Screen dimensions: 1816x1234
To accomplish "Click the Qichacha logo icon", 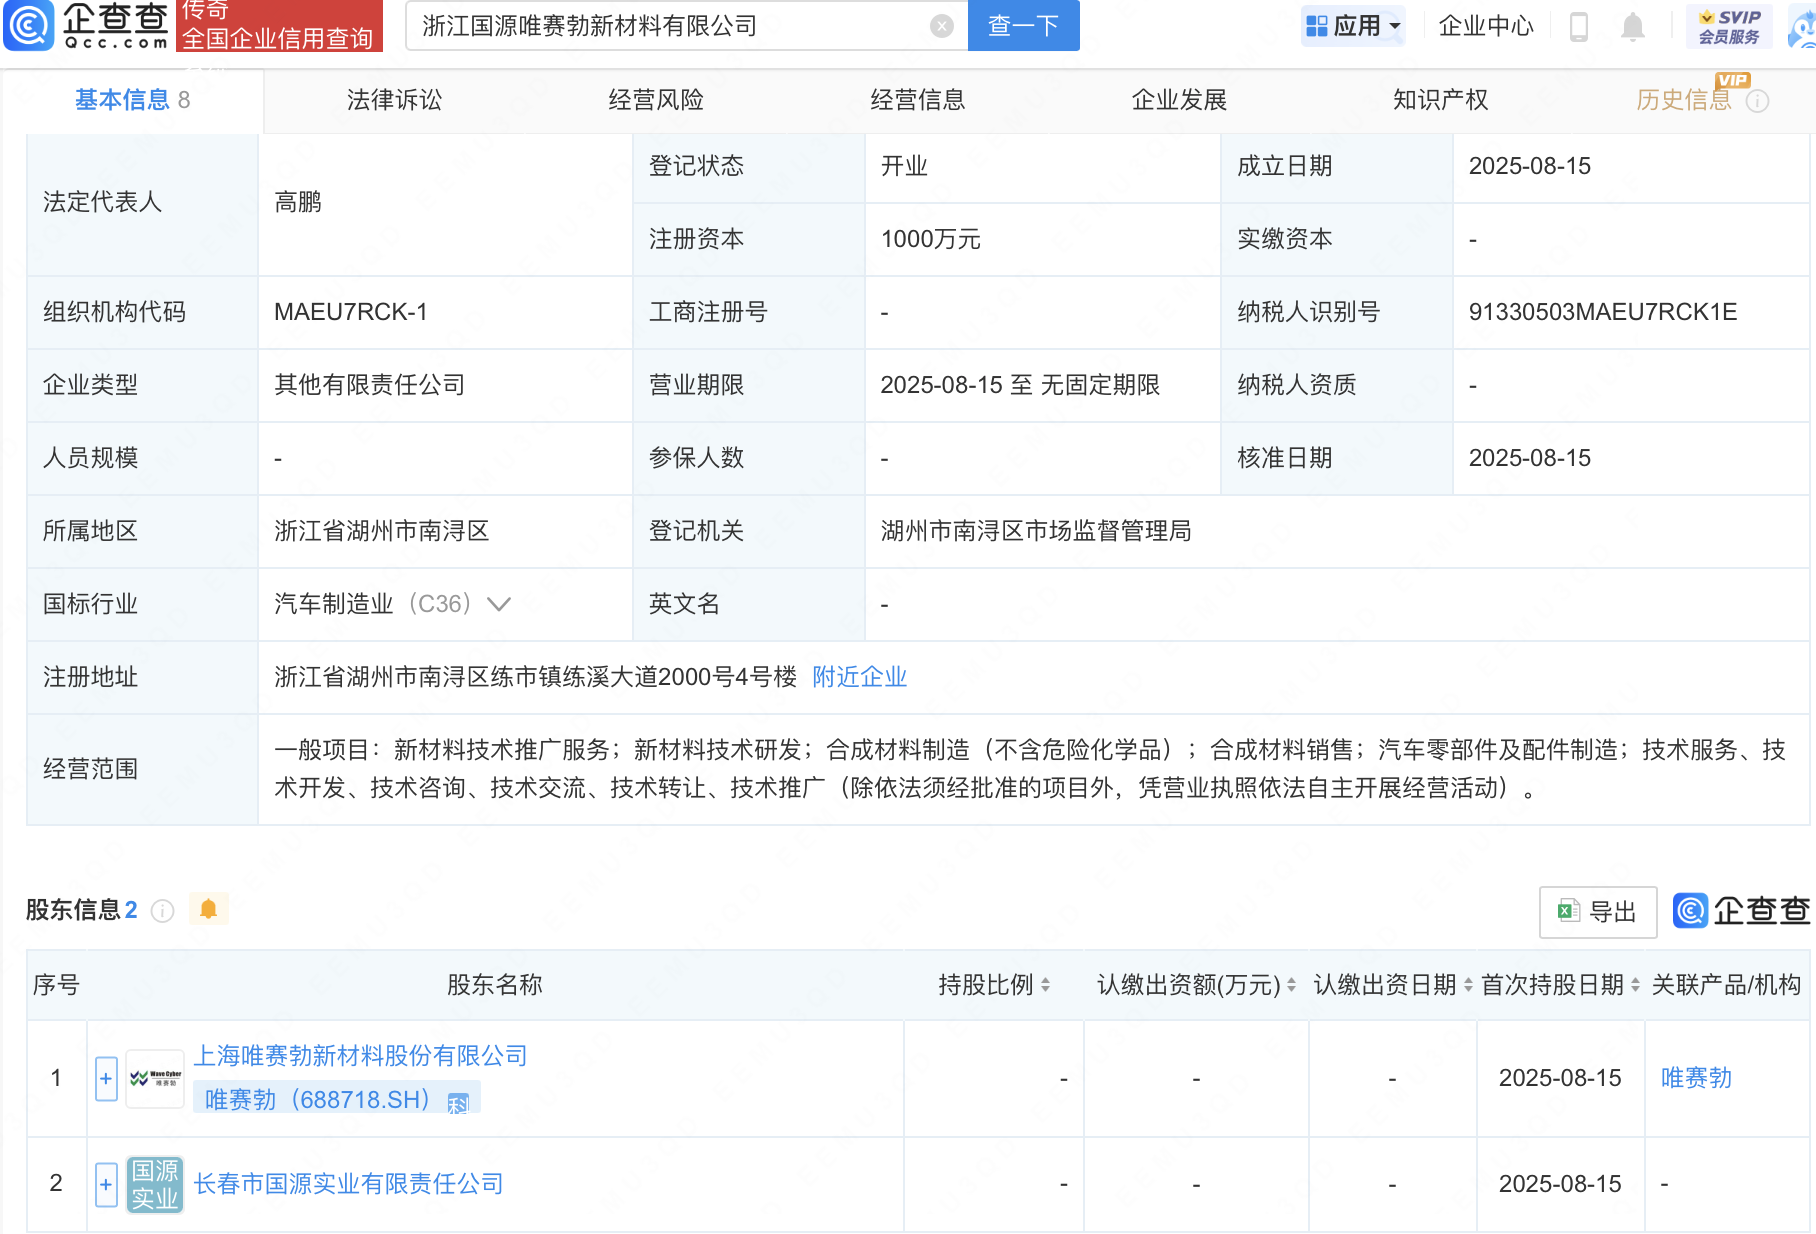I will pos(28,25).
